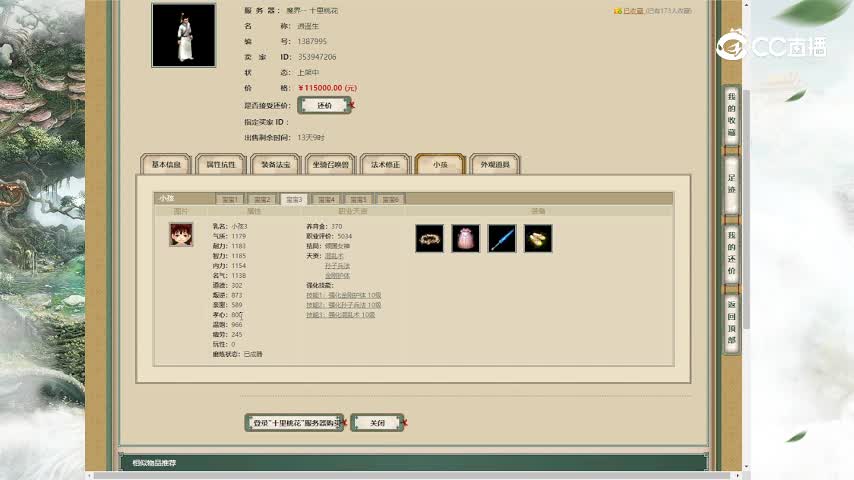Click the vertical scrollbar up arrow
The image size is (854, 480).
tap(747, 4)
